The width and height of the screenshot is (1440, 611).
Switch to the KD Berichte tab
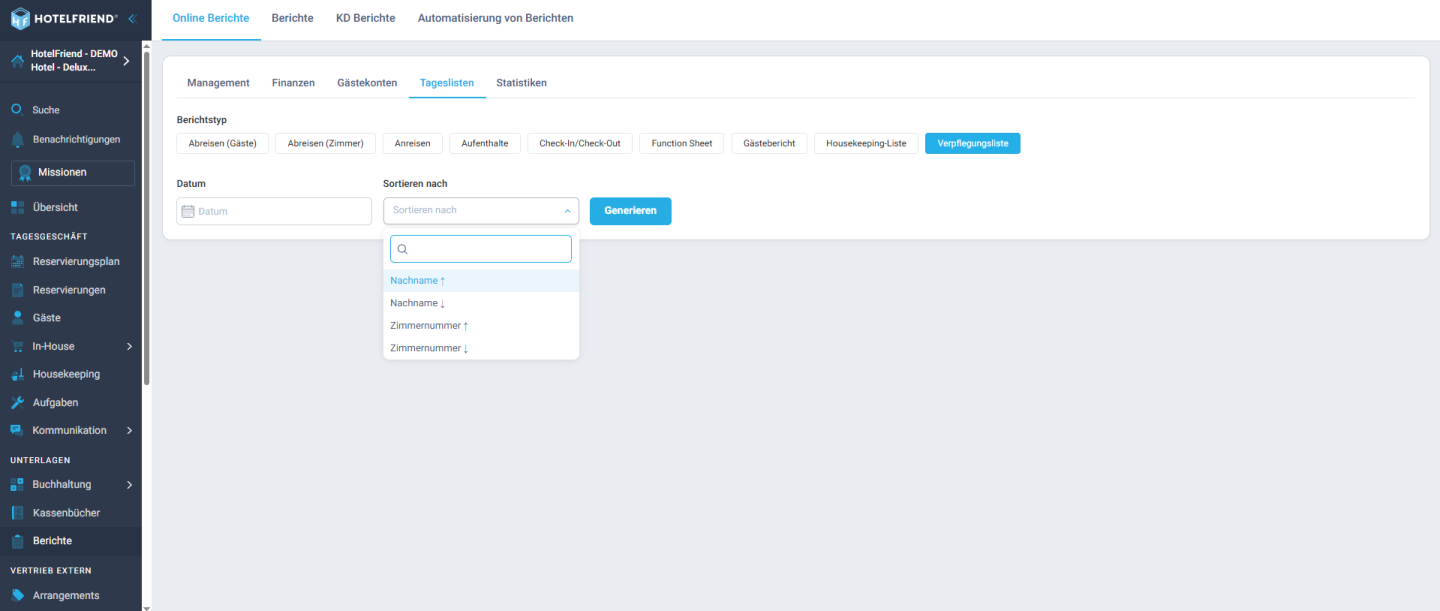coord(365,18)
